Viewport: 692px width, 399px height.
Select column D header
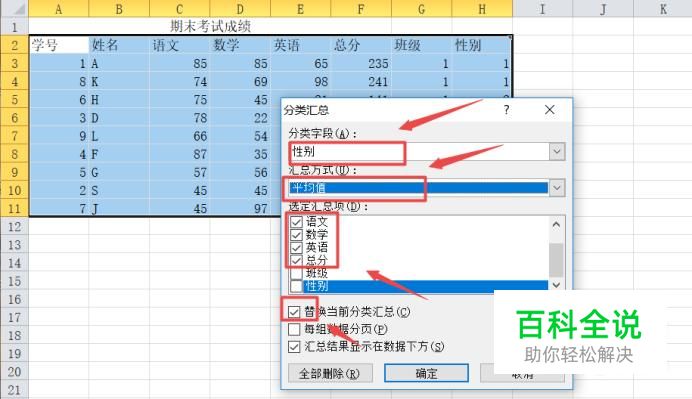click(240, 8)
